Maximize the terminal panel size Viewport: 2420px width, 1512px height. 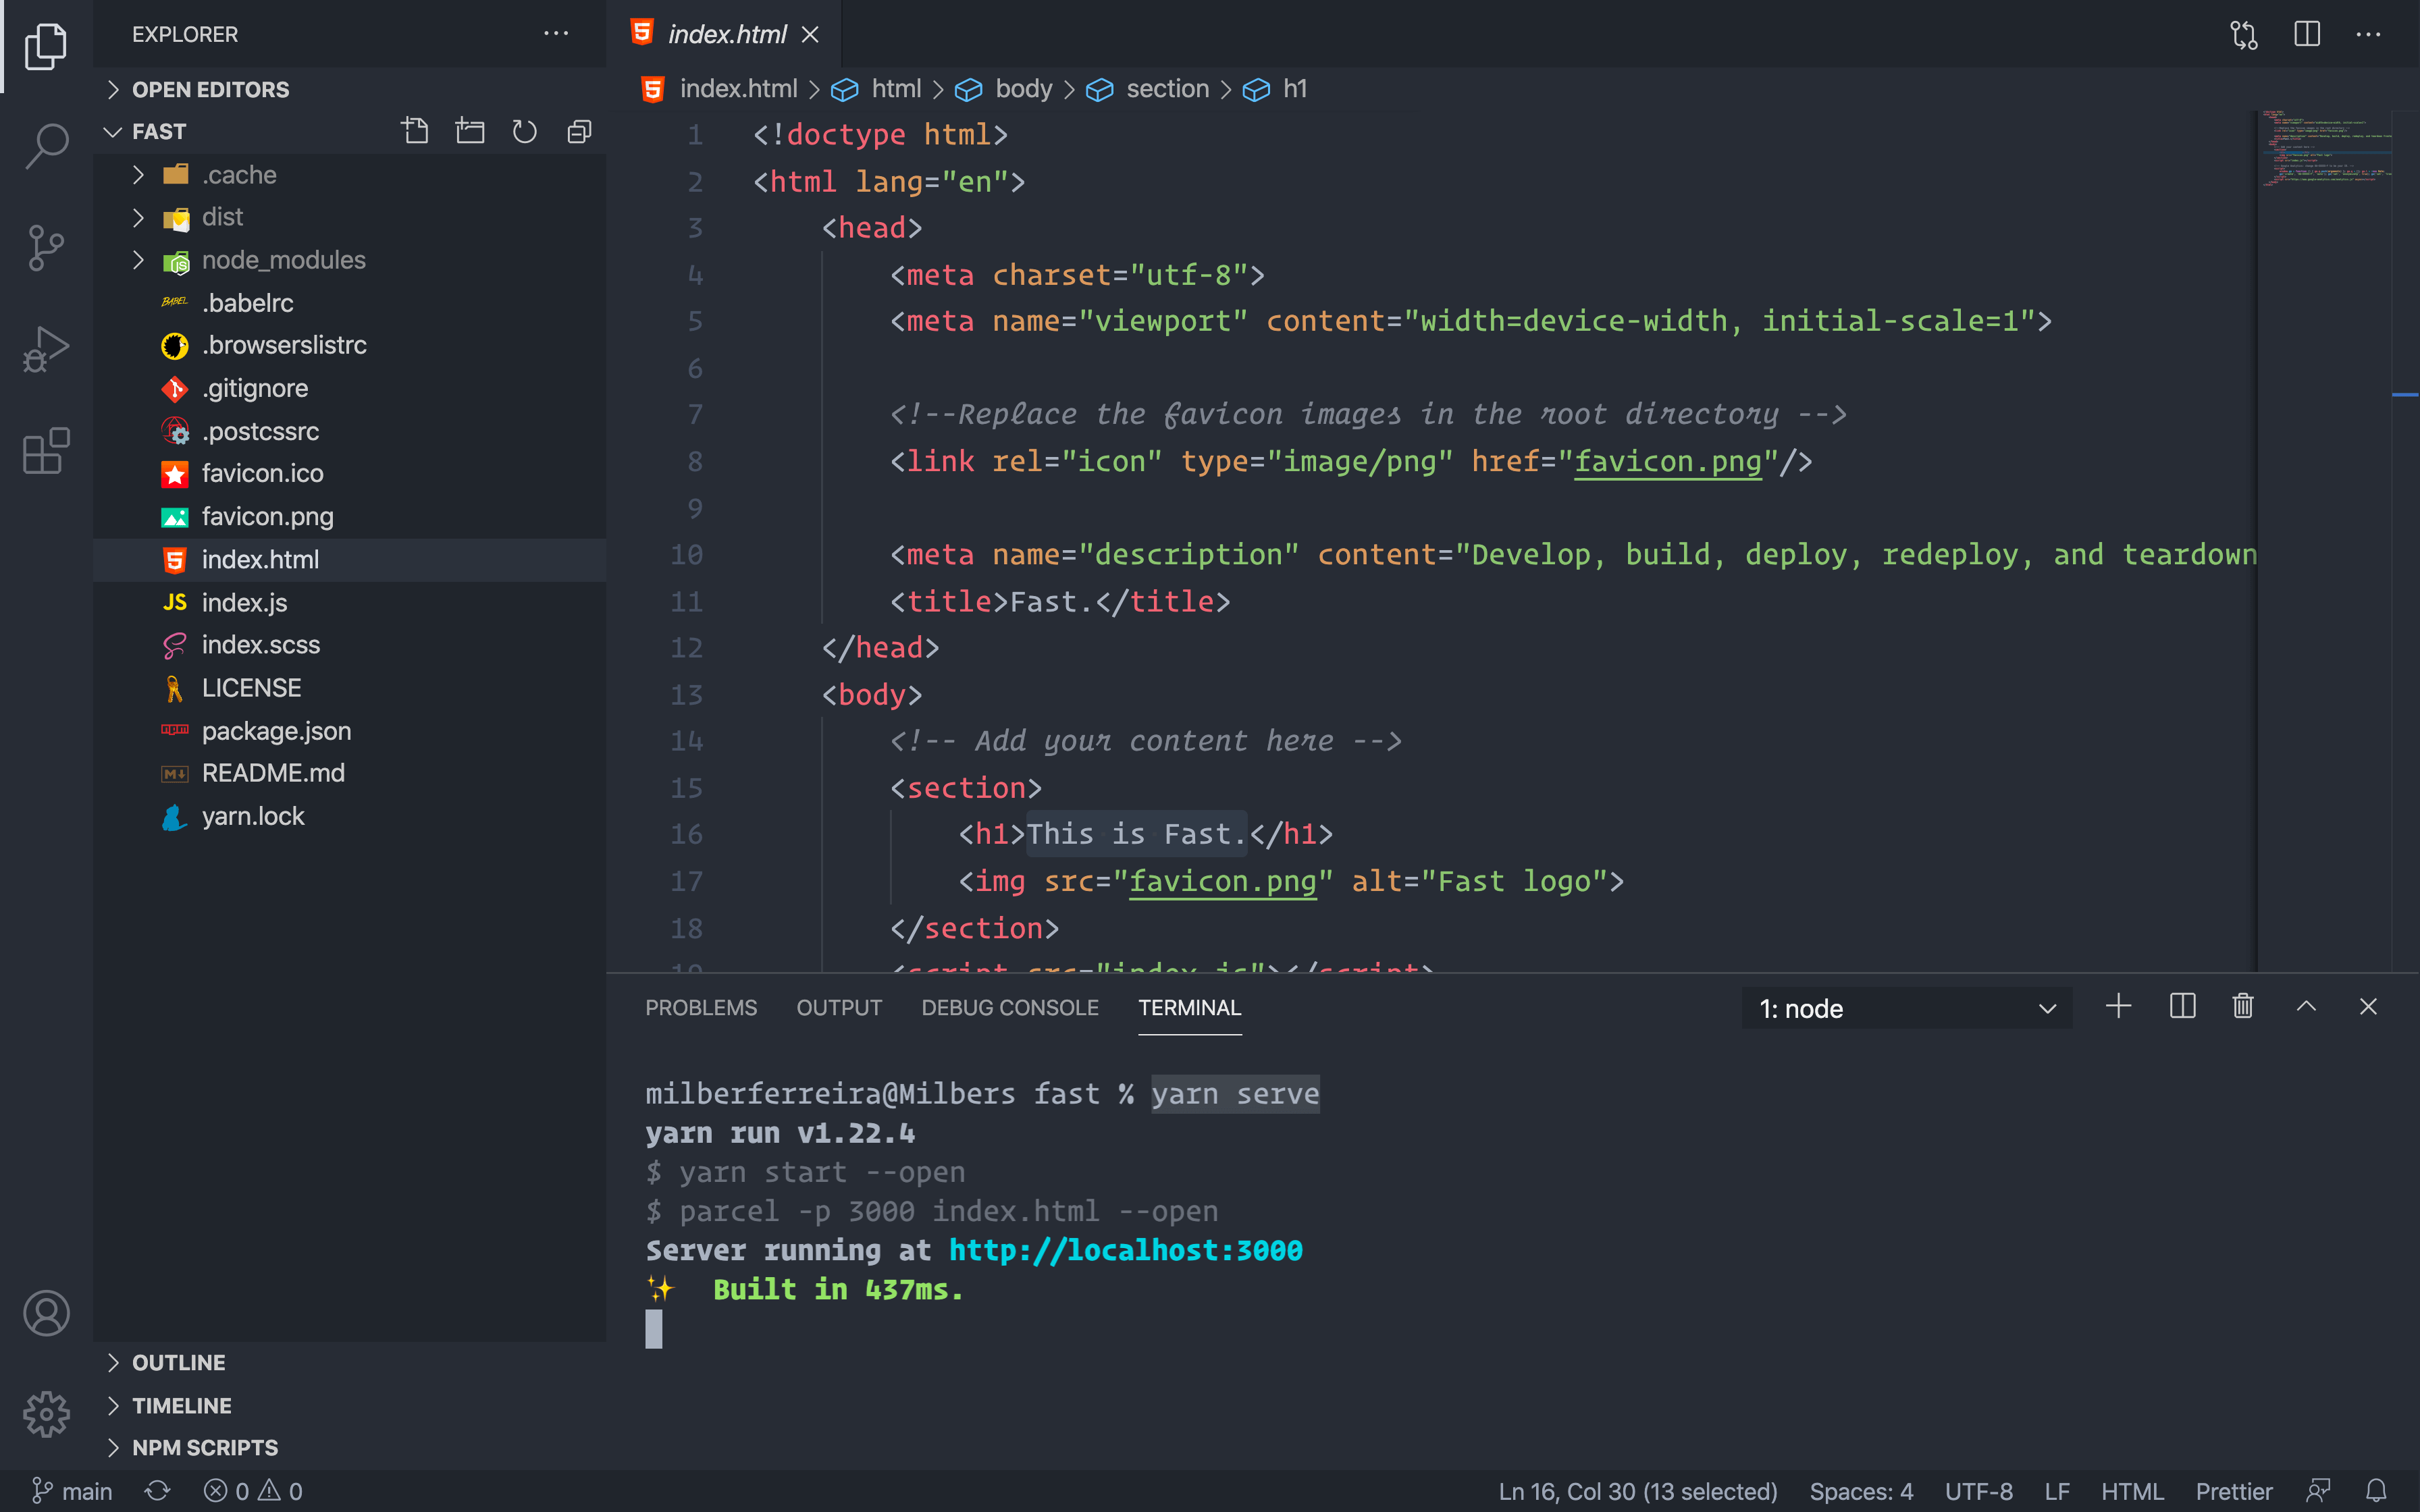tap(2306, 1007)
